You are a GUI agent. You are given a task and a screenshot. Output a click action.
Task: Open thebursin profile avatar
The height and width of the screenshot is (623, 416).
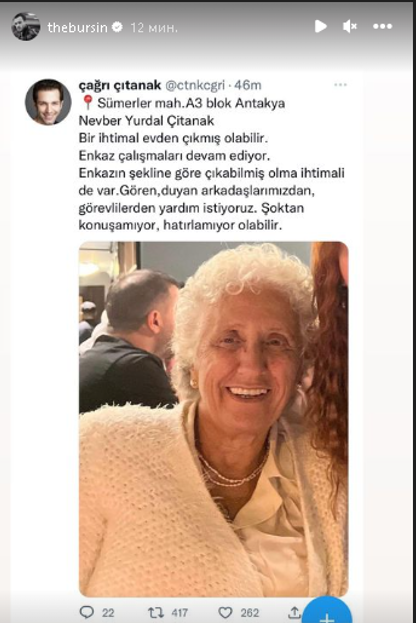click(26, 27)
